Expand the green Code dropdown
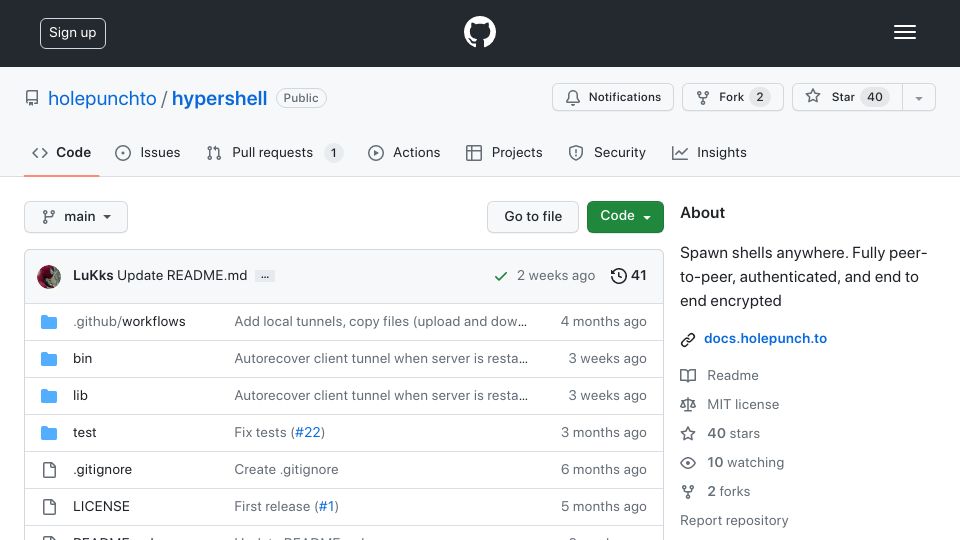960x540 pixels. 625,217
